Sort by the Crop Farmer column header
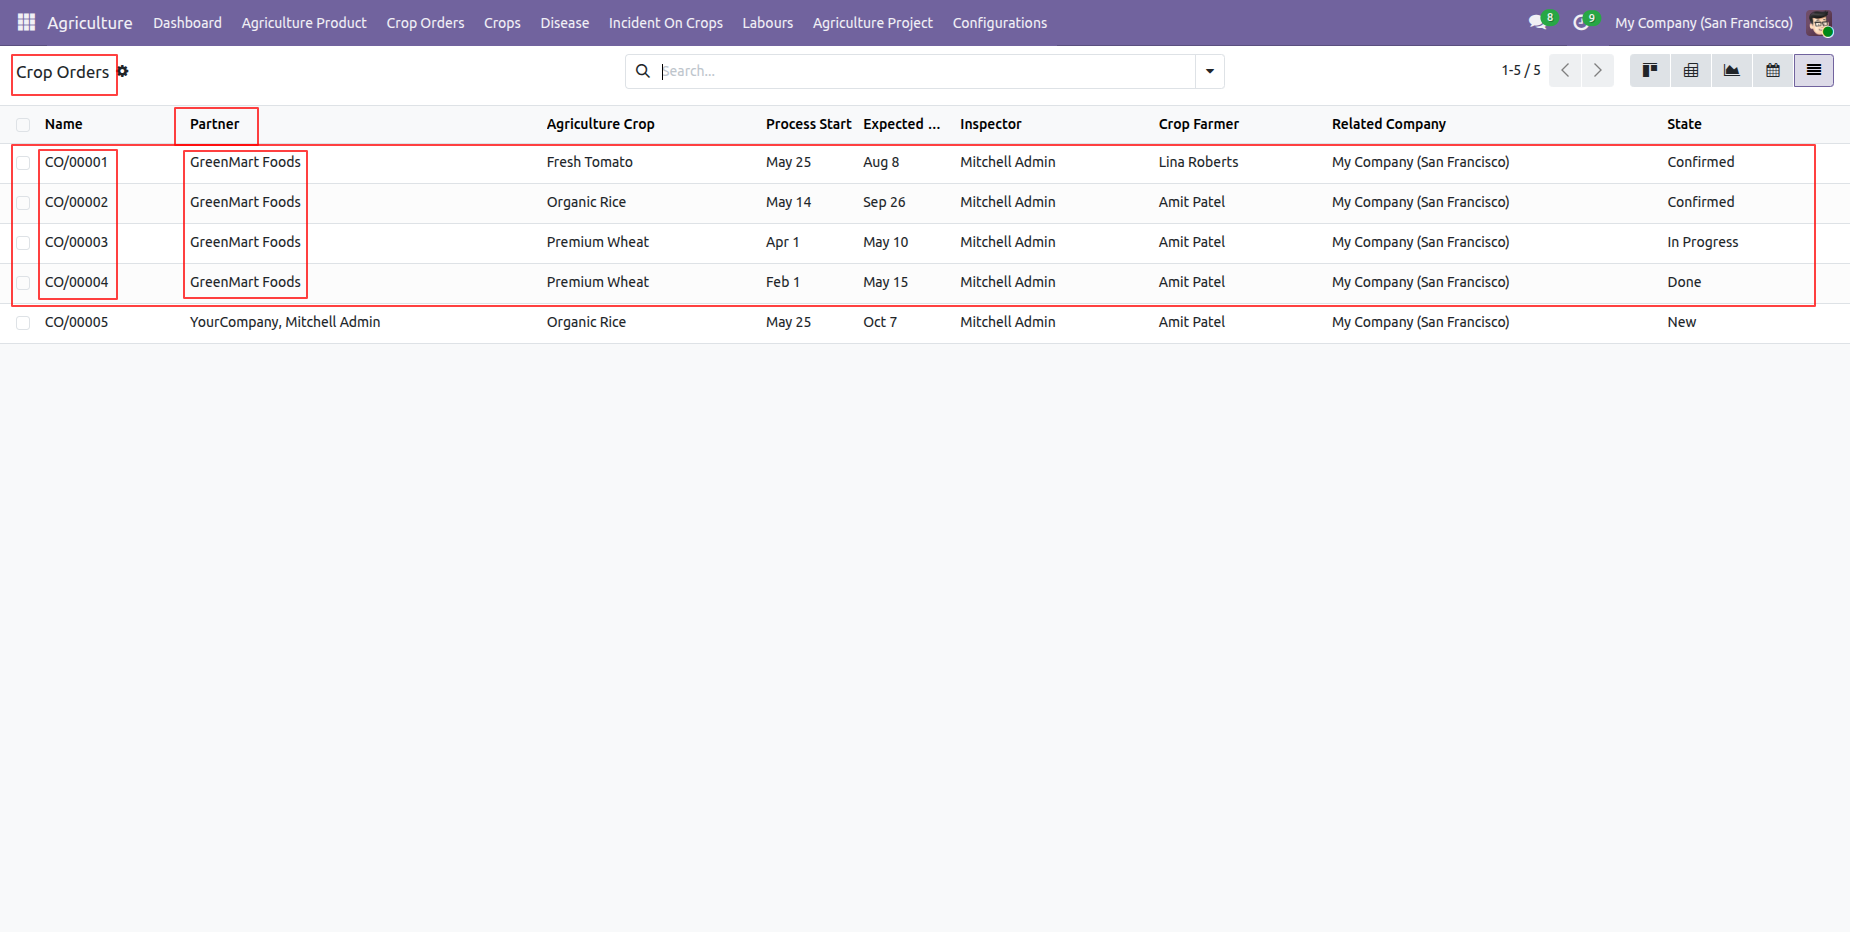 tap(1199, 124)
